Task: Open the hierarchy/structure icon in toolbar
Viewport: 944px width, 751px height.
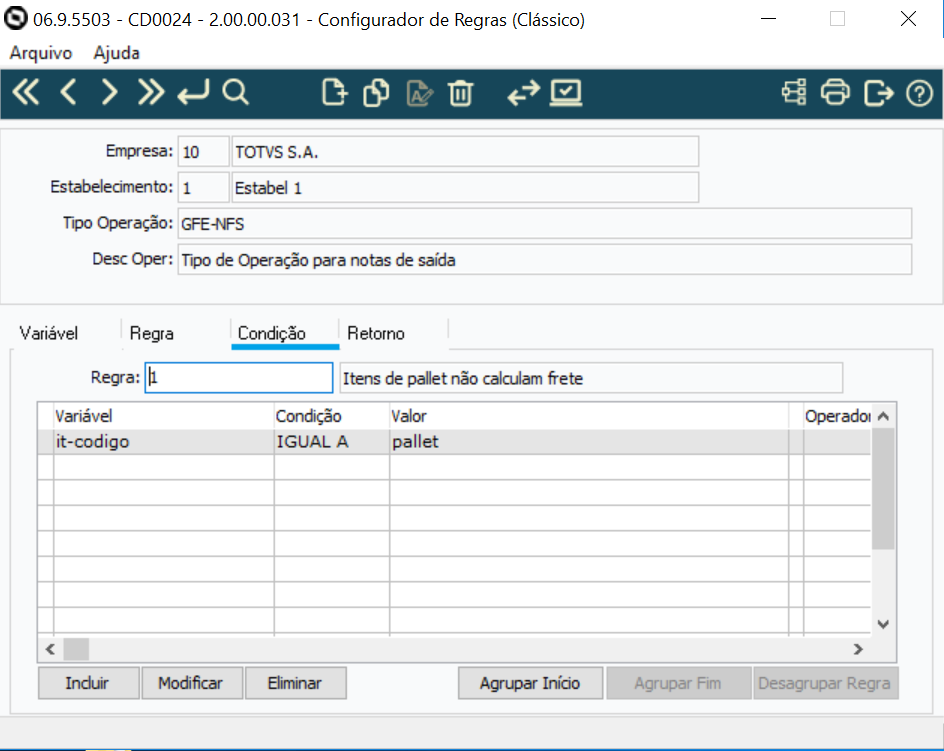Action: coord(794,93)
